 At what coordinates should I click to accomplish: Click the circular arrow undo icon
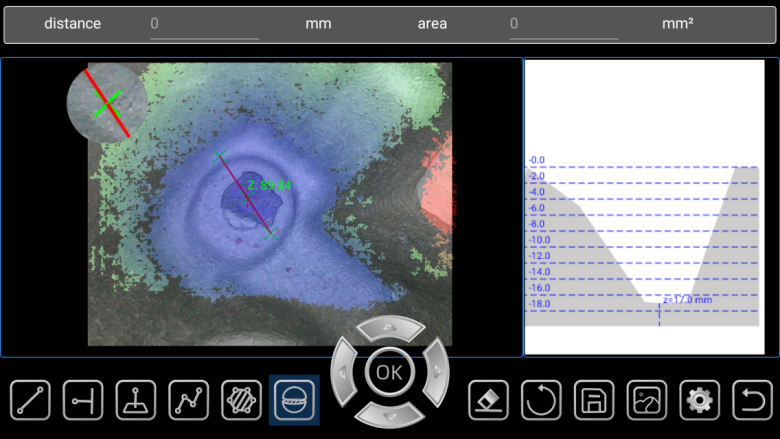[541, 400]
